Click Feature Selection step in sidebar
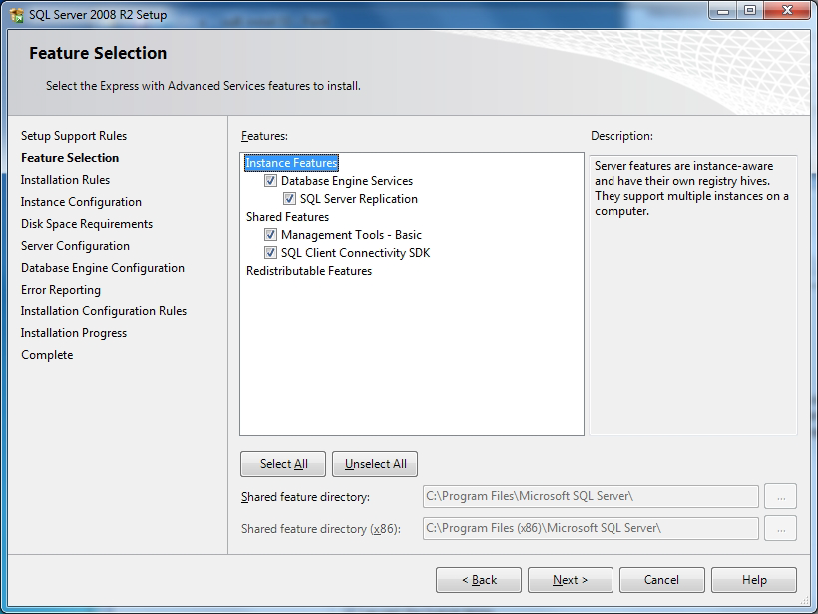 (70, 158)
